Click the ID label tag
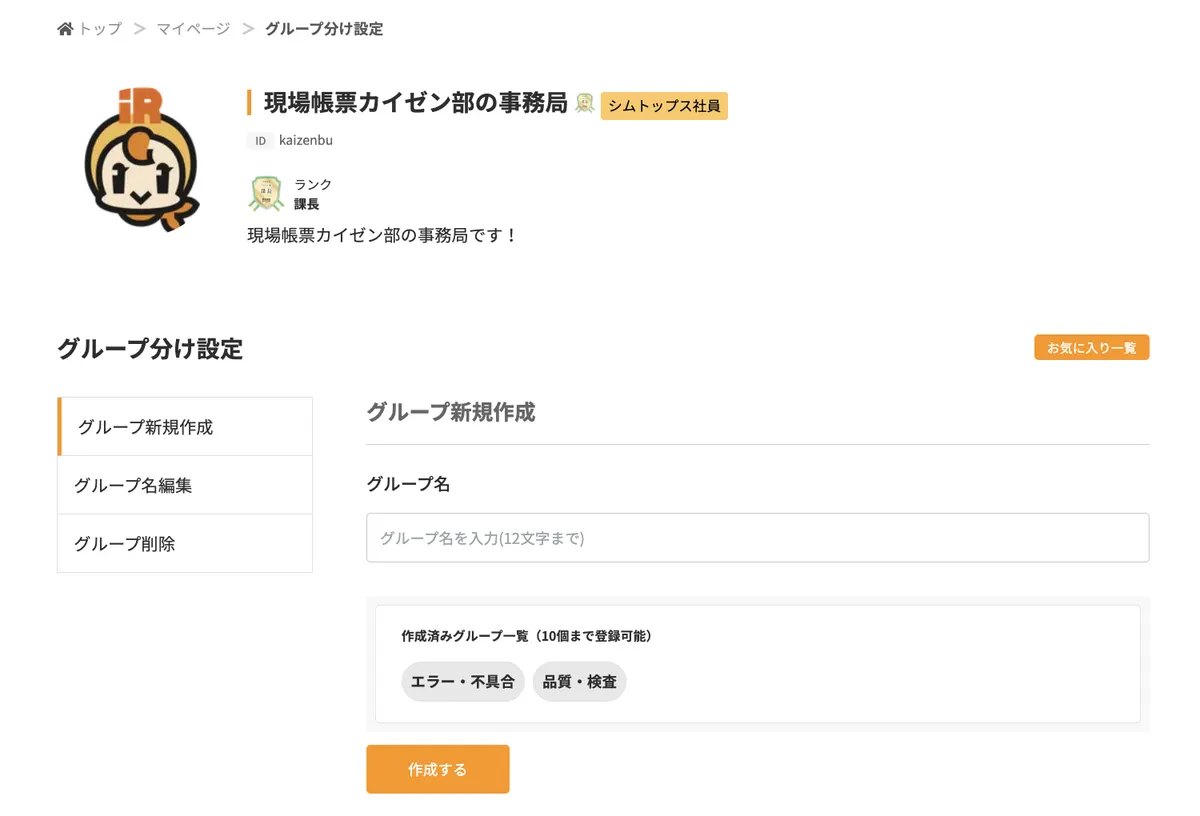This screenshot has width=1200, height=816. pyautogui.click(x=260, y=141)
